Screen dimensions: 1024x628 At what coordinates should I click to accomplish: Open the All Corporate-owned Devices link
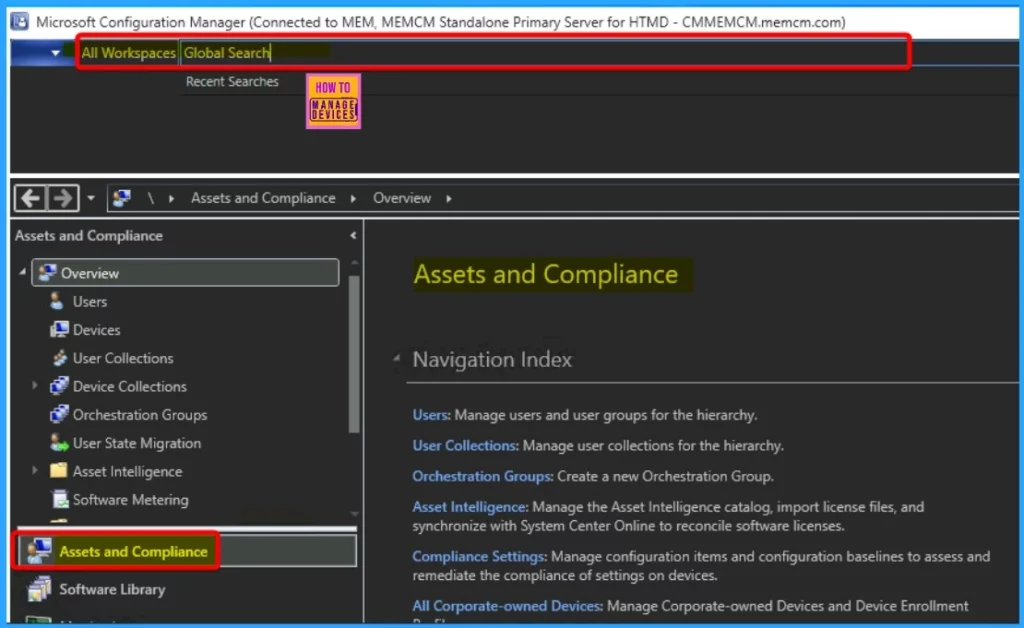tap(506, 606)
